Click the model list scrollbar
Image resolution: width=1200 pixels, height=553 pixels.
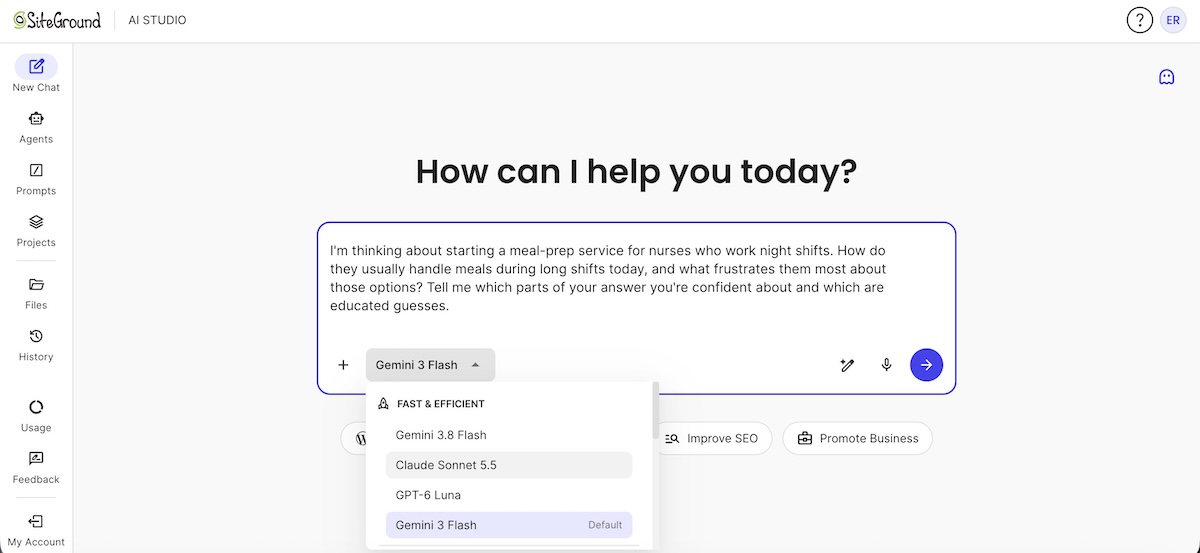pos(656,411)
